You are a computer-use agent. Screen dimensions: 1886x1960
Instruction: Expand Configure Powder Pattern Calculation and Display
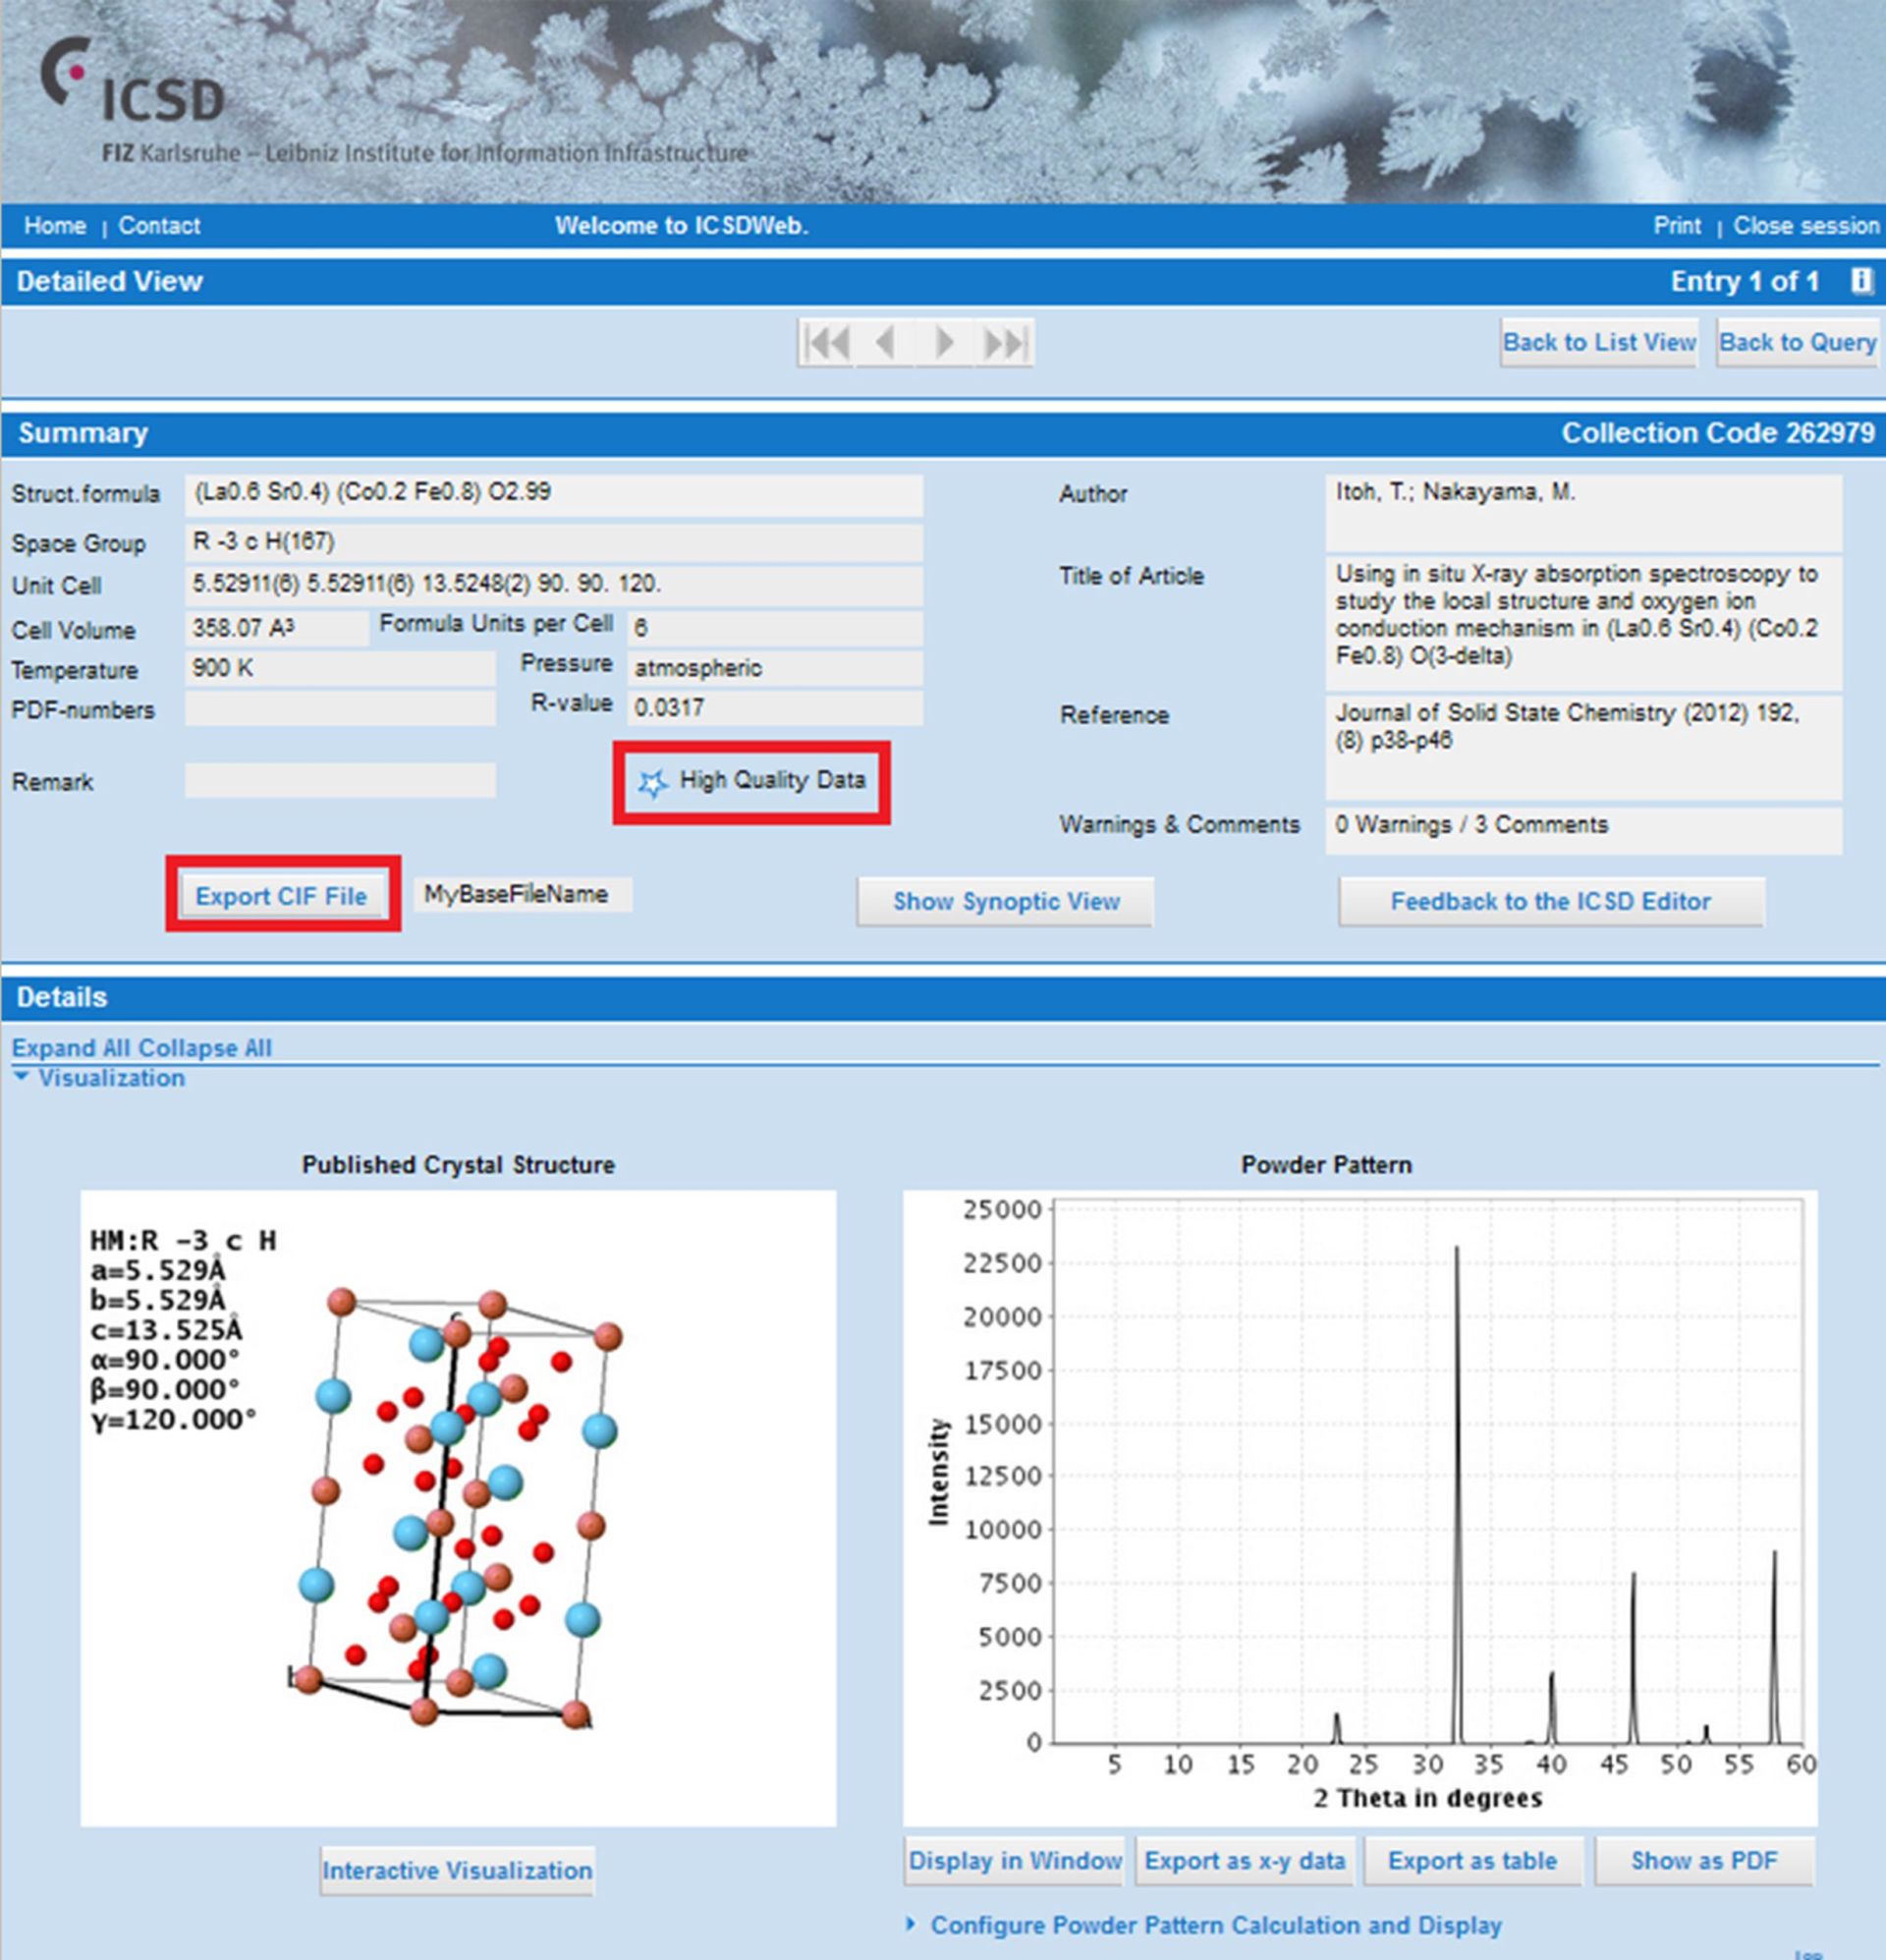1205,1925
